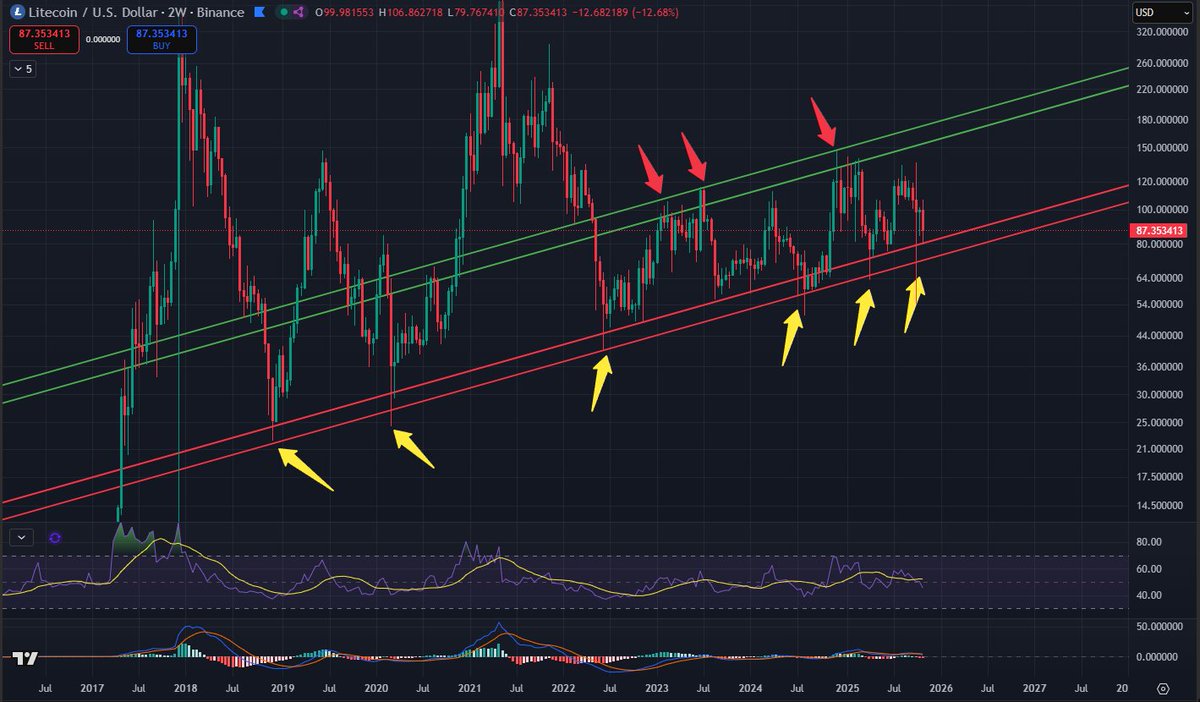Click the green market-status dot
The height and width of the screenshot is (702, 1200).
[x=283, y=12]
